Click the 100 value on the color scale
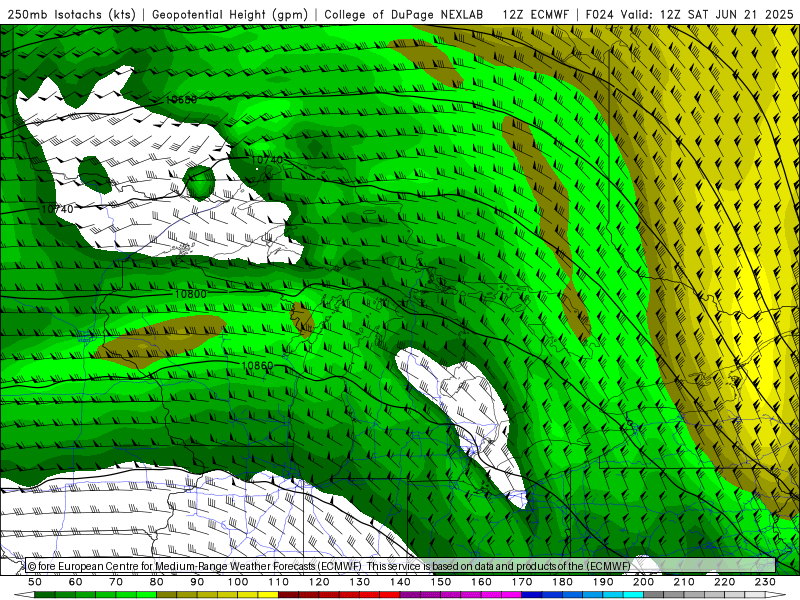 [238, 582]
